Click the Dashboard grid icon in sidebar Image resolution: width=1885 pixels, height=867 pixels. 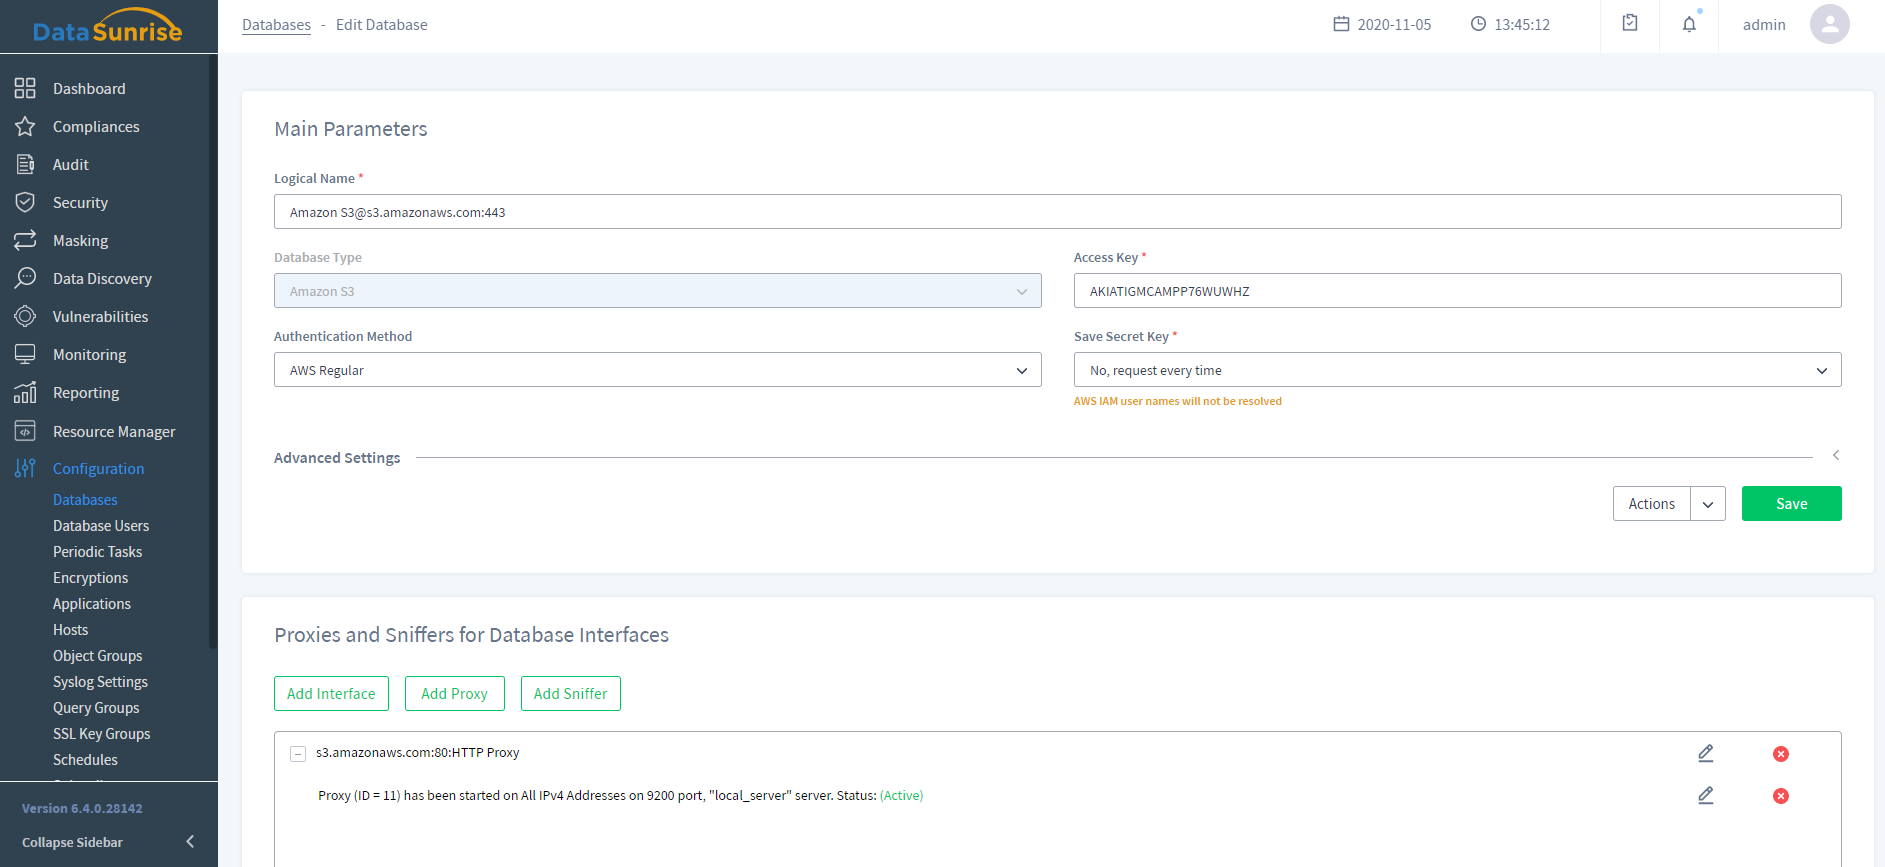point(25,89)
